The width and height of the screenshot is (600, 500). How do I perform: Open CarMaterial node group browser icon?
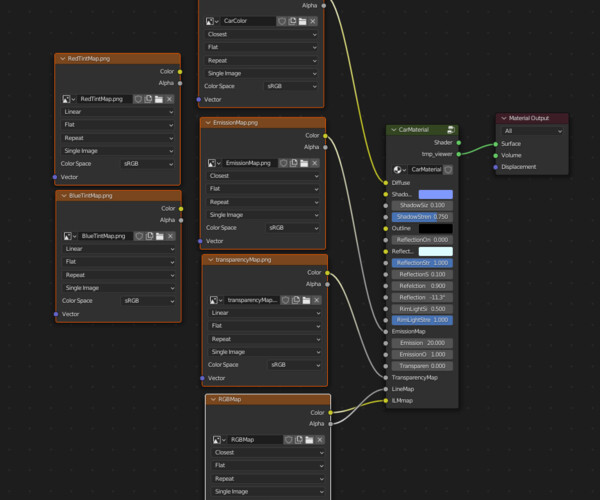coord(399,170)
